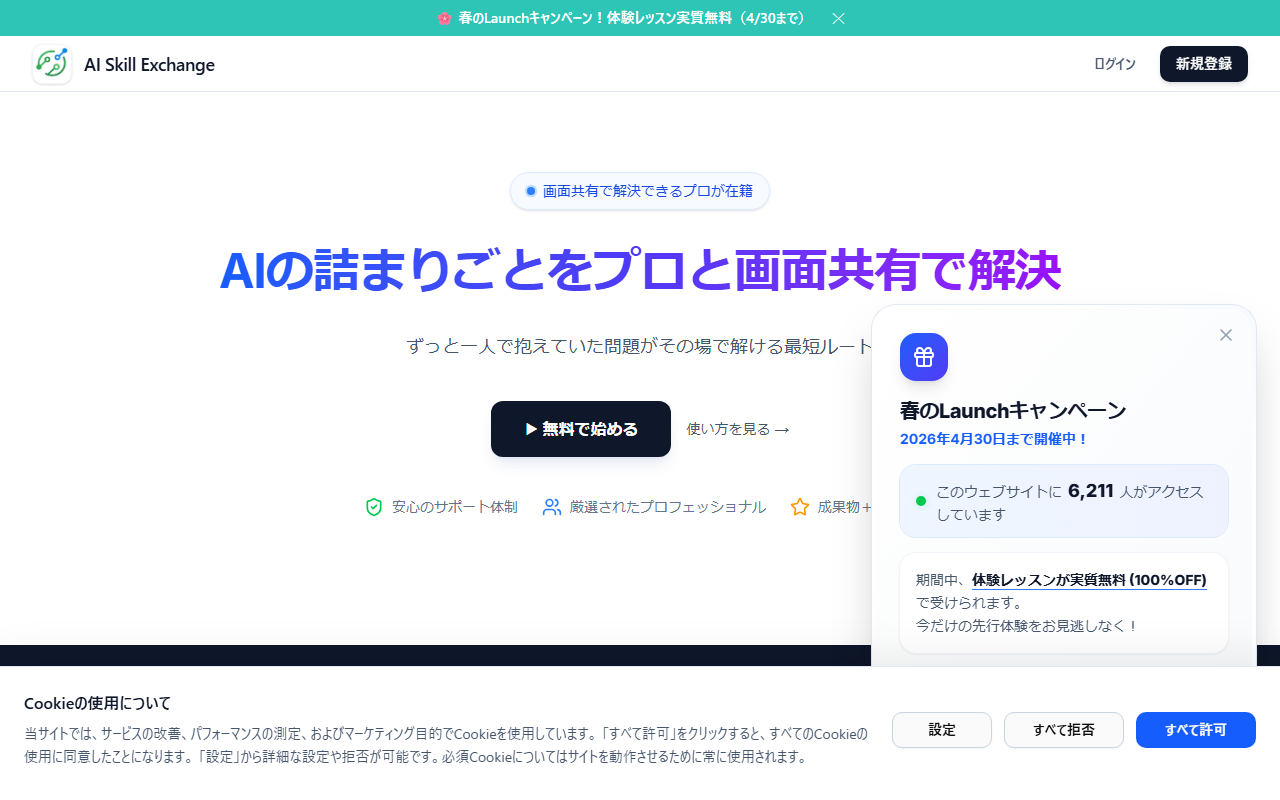Click the 新規登録 sign-up button
Viewport: 1280px width, 800px height.
(1204, 64)
